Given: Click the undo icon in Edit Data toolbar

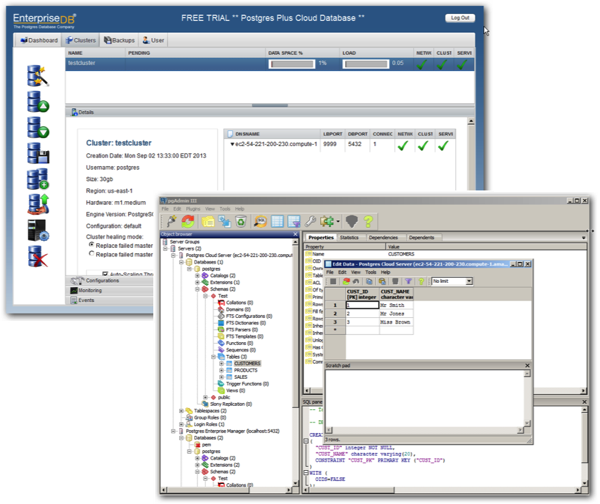Looking at the screenshot, I should (x=356, y=281).
